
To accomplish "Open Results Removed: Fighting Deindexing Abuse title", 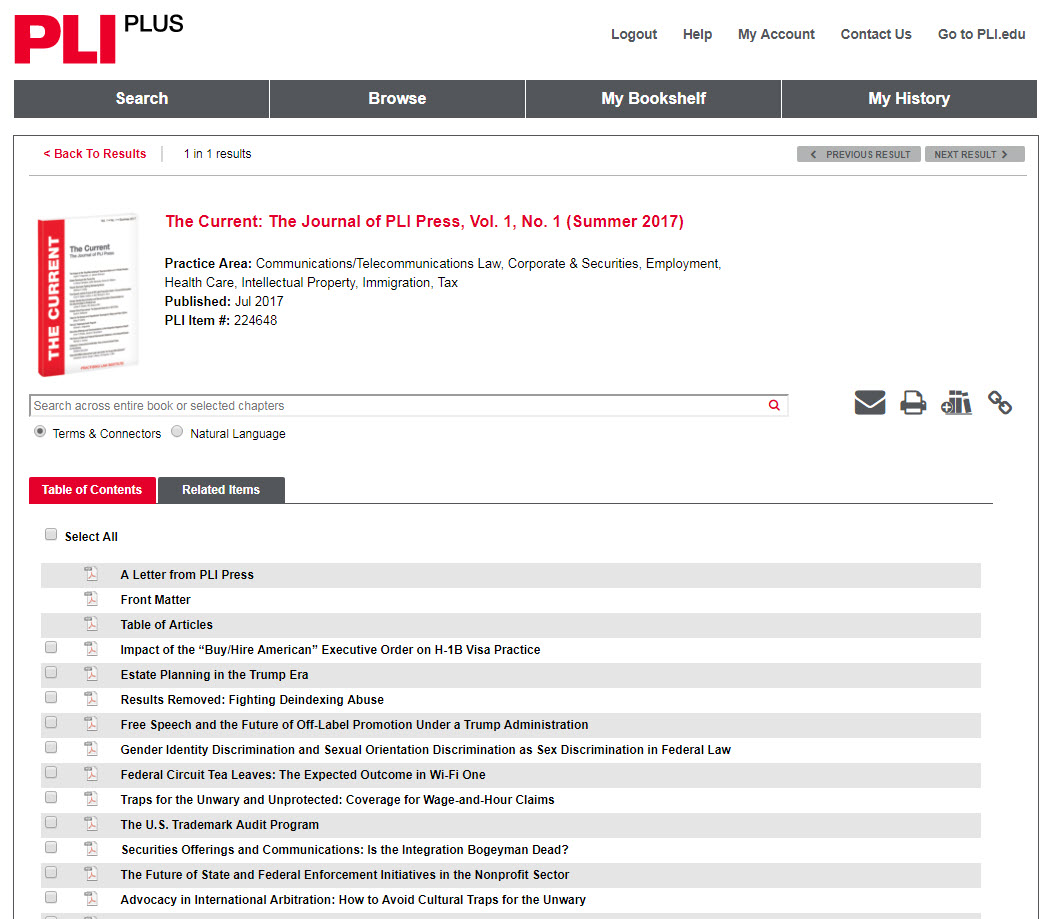I will 252,700.
